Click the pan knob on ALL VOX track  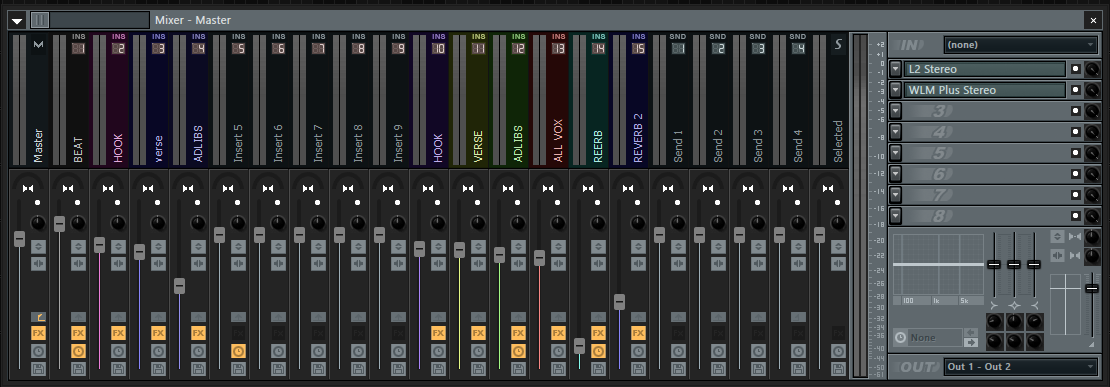pyautogui.click(x=558, y=223)
